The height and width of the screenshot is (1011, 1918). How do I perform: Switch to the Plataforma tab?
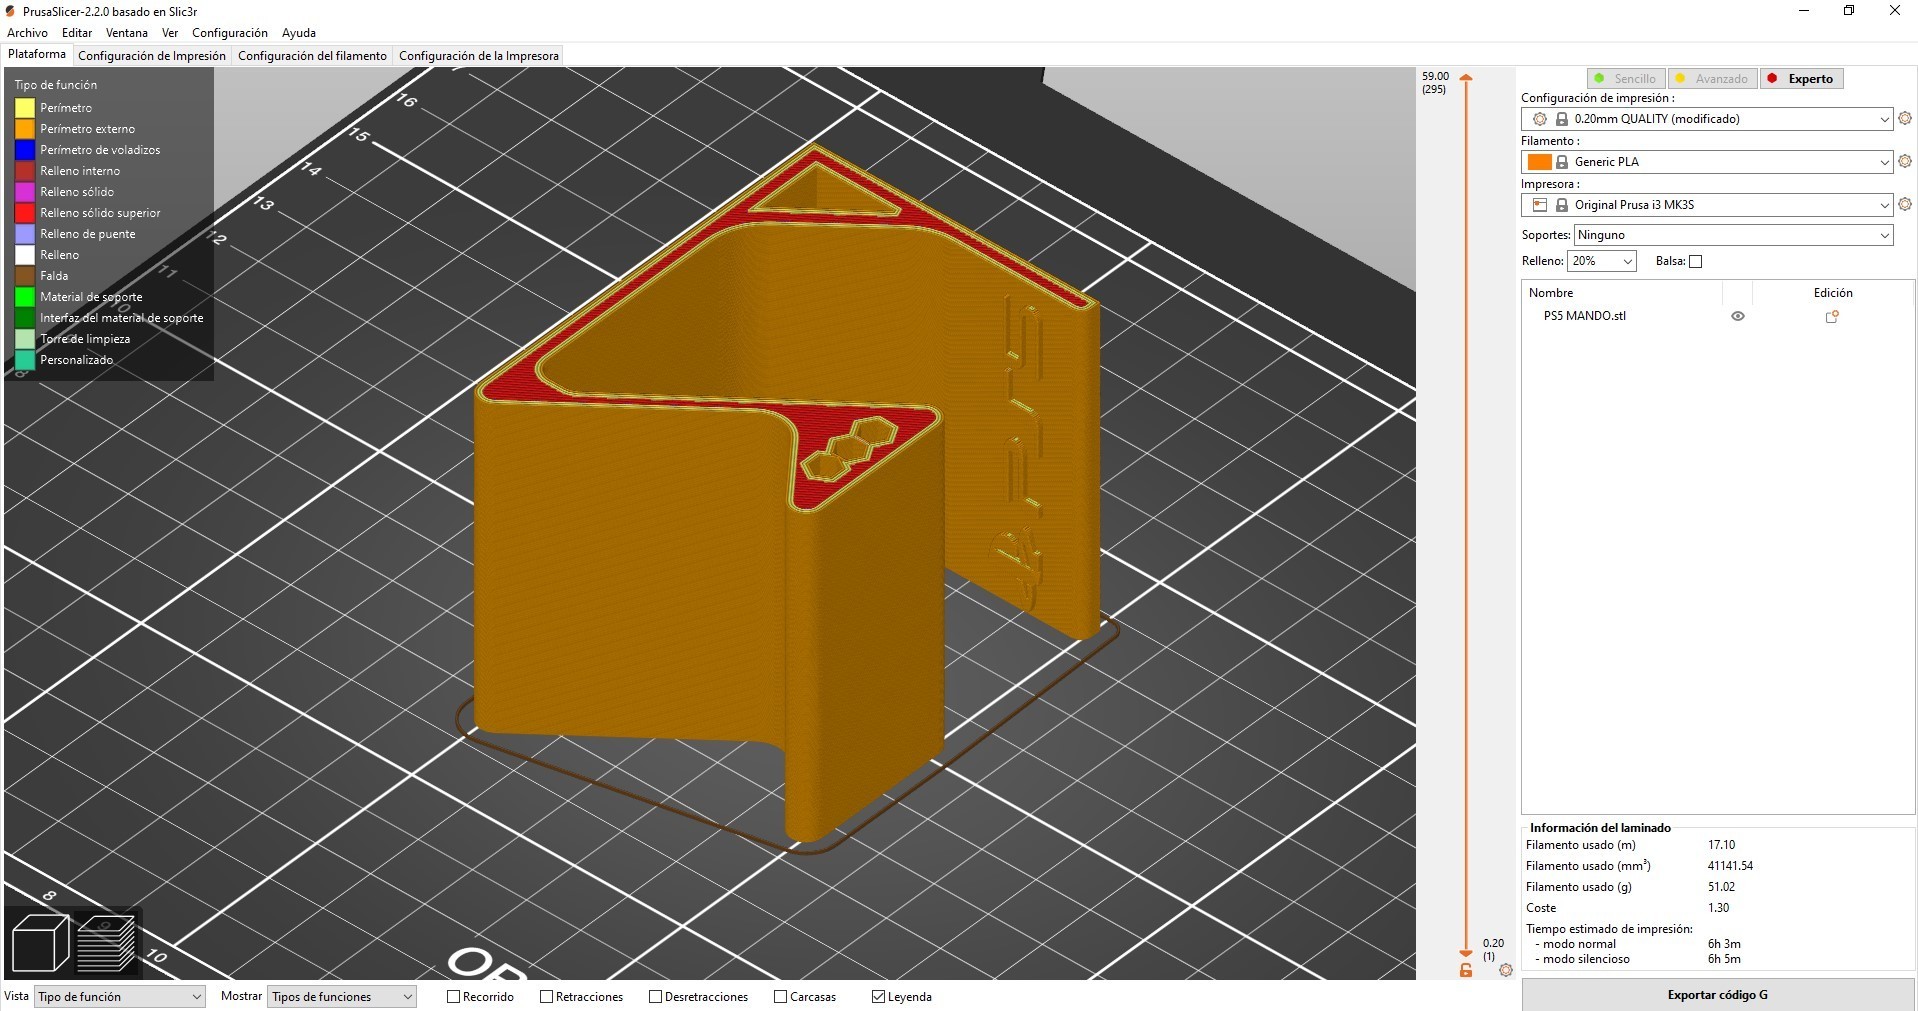coord(37,55)
